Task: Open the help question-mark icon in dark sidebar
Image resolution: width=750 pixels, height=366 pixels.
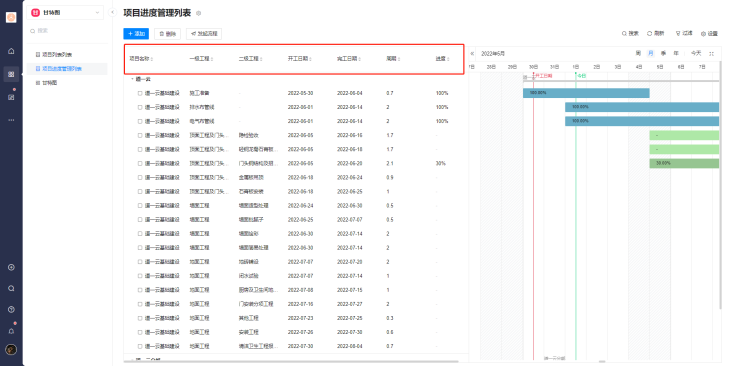Action: [x=11, y=310]
